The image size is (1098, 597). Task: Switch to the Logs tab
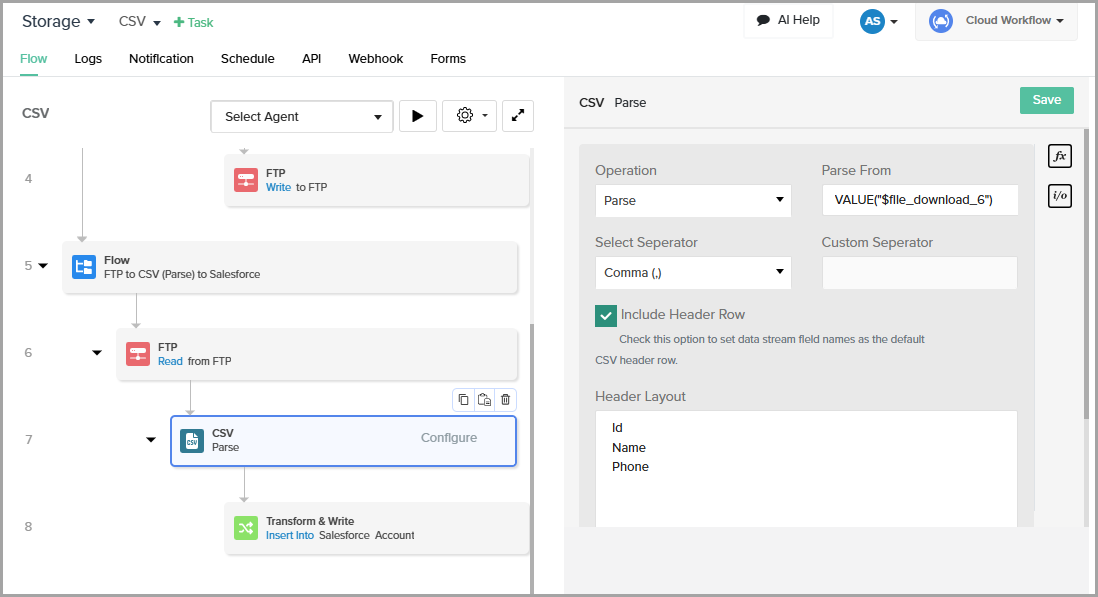pyautogui.click(x=88, y=59)
